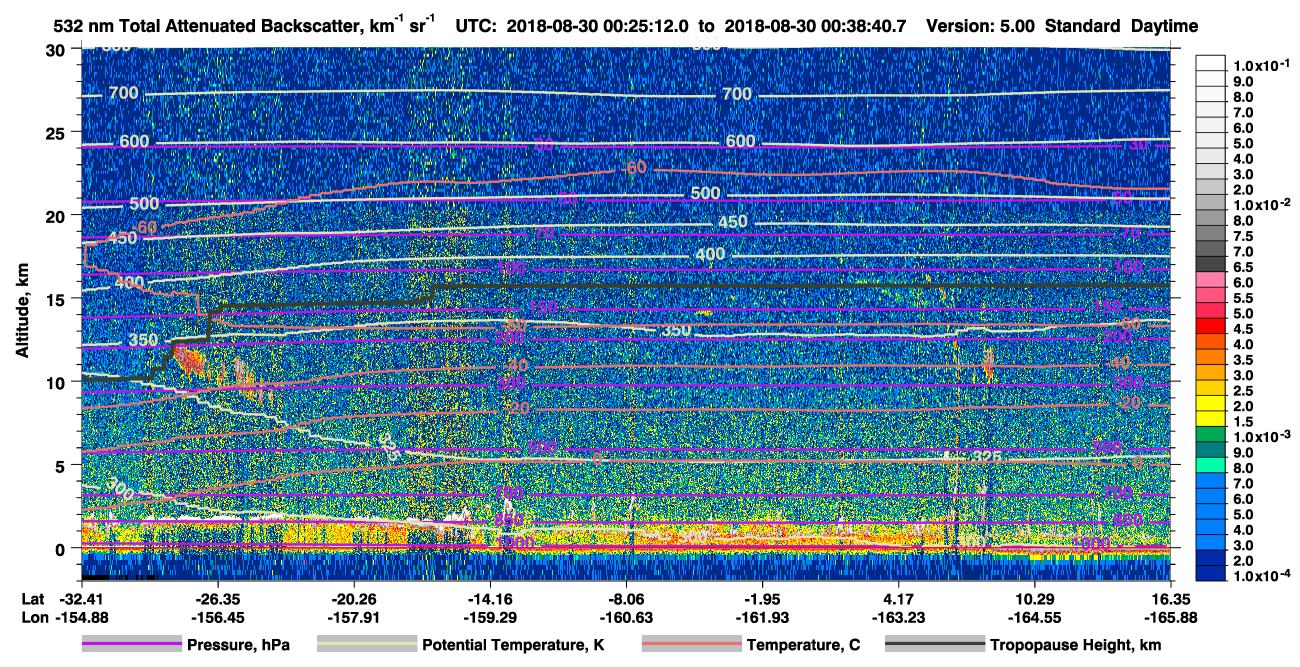Select the start time '2018-08-30 00:25:12.0'
The height and width of the screenshot is (667, 1300).
[596, 27]
